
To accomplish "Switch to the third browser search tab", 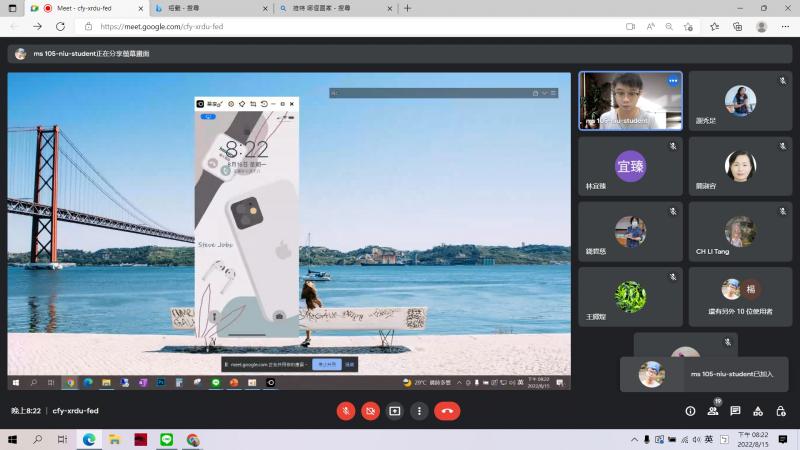I will tap(336, 8).
